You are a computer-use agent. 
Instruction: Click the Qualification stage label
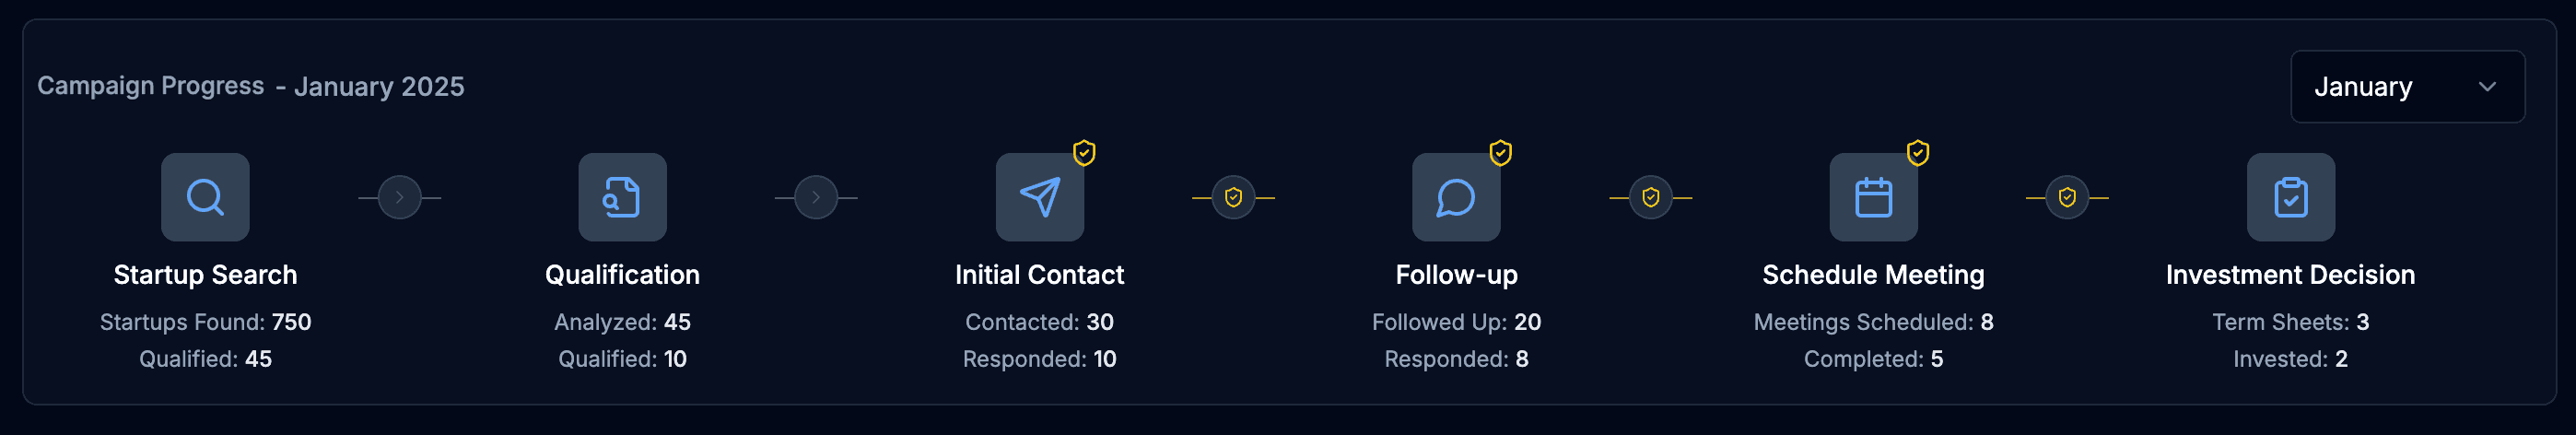tap(622, 275)
